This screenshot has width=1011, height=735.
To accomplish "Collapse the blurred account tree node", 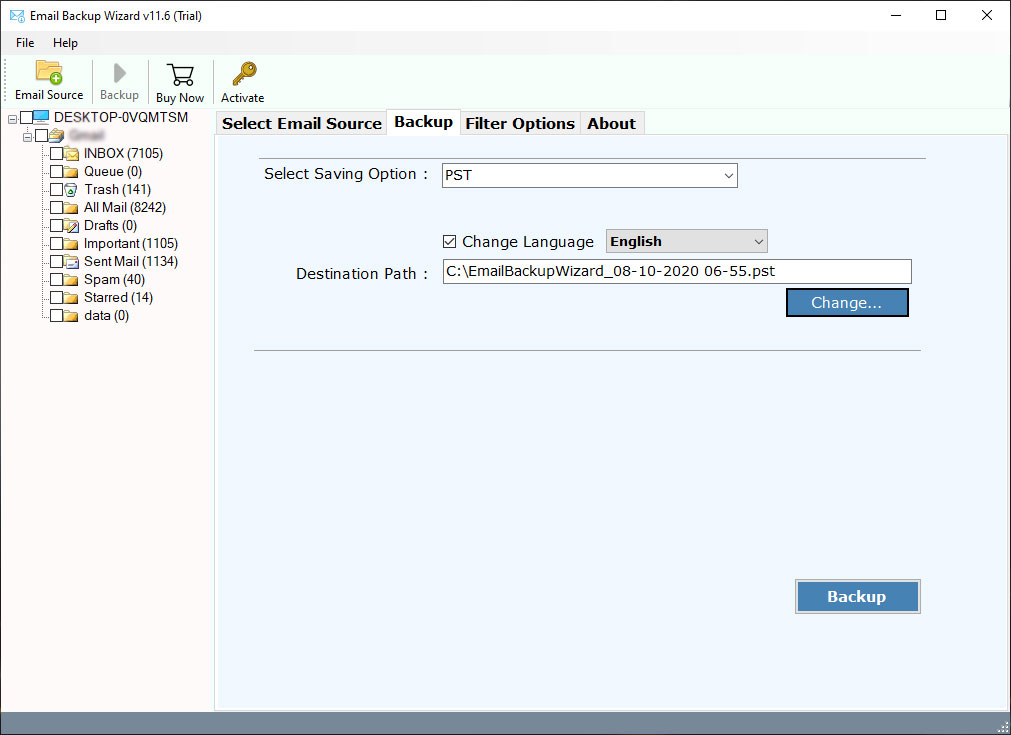I will coord(27,137).
